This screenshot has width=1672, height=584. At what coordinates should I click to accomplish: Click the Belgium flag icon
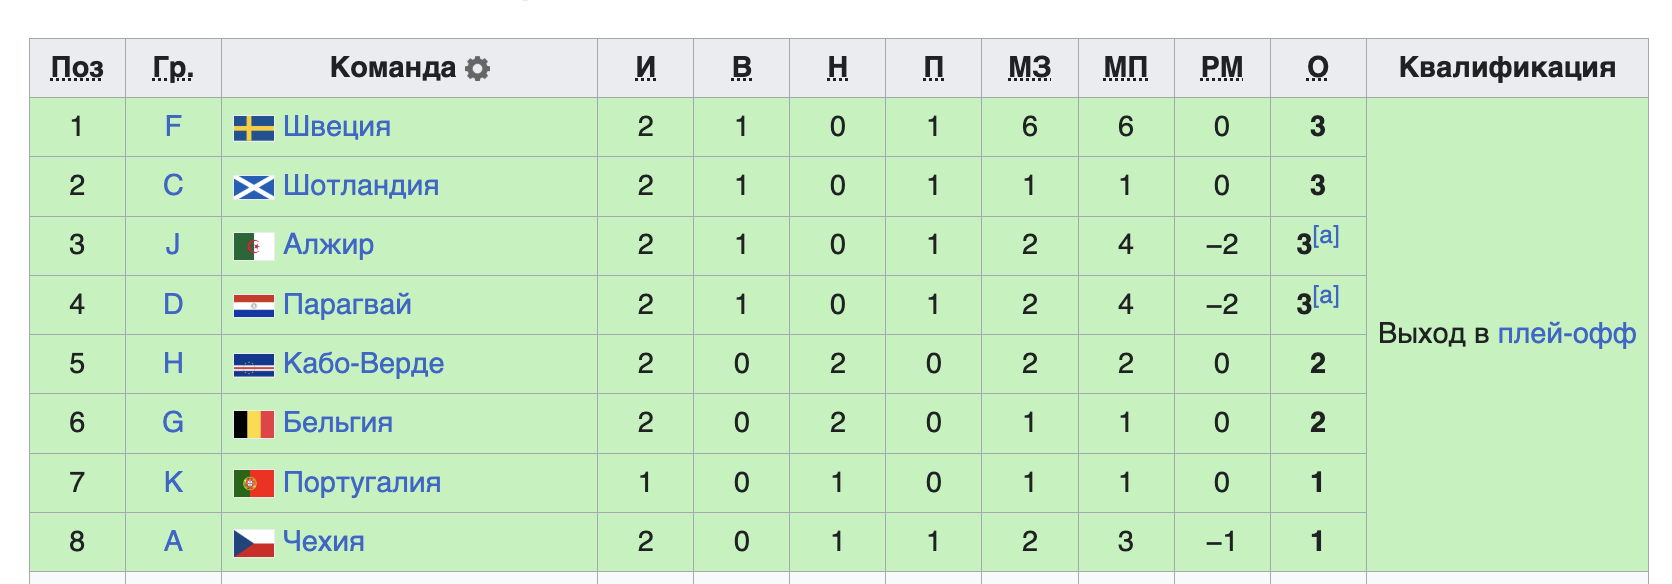254,424
